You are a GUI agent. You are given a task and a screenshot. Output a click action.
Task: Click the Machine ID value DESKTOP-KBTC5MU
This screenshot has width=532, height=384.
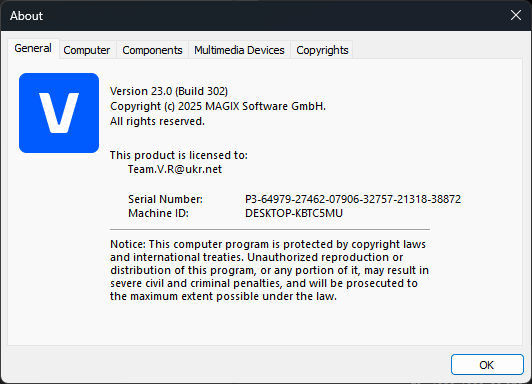tap(294, 213)
